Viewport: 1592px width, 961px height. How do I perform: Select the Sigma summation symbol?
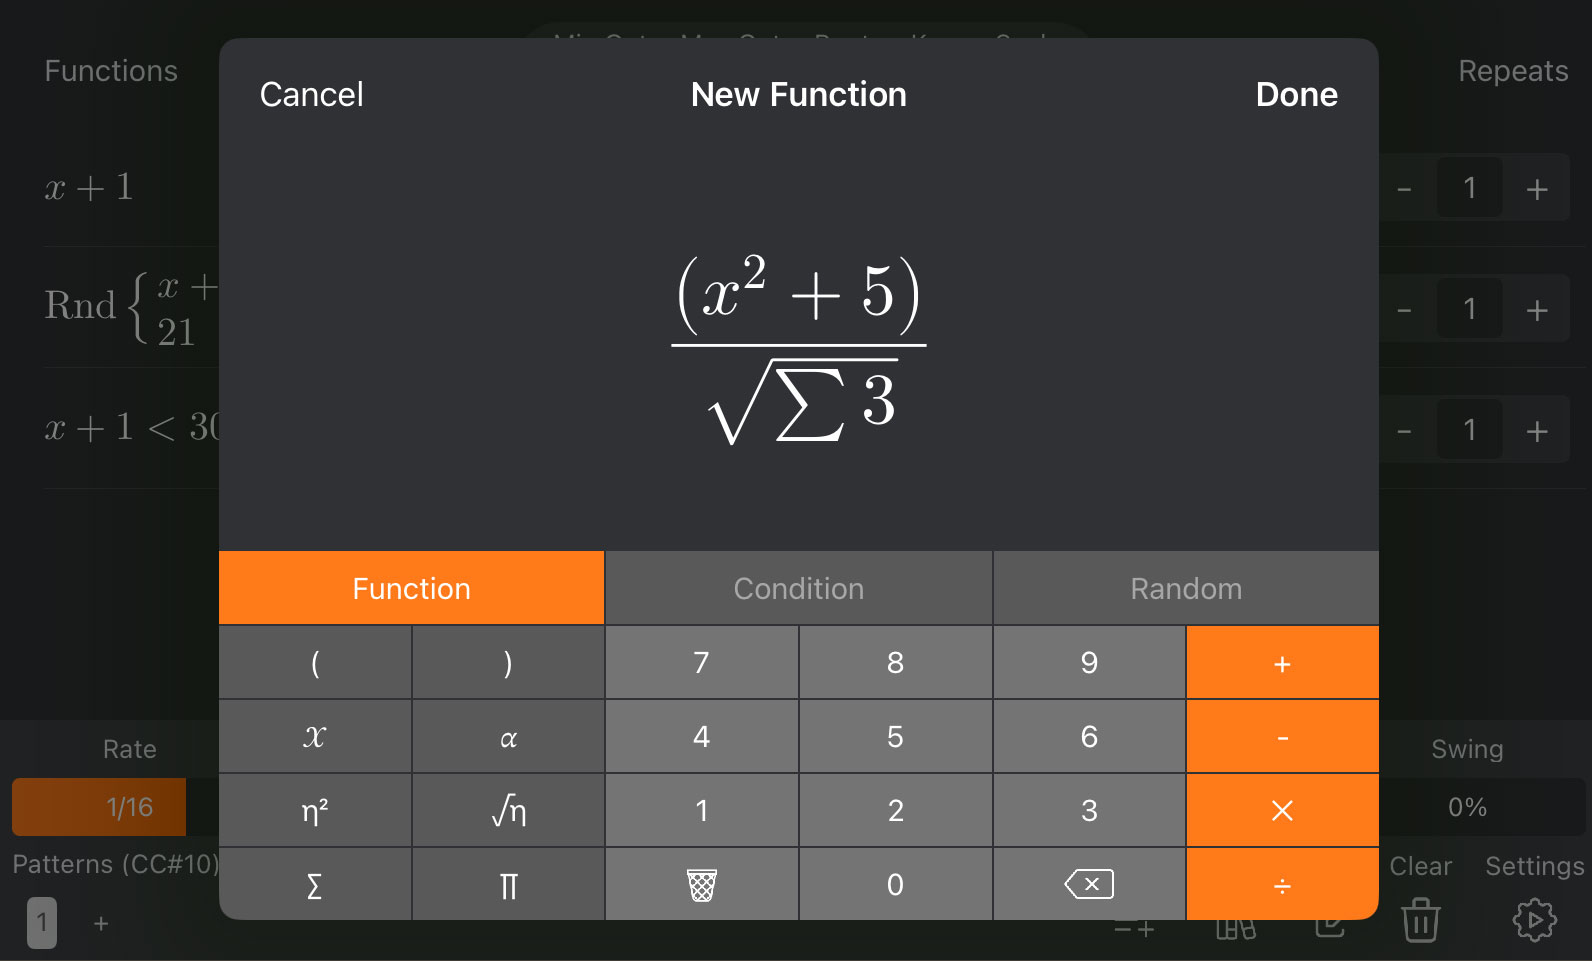tap(314, 884)
